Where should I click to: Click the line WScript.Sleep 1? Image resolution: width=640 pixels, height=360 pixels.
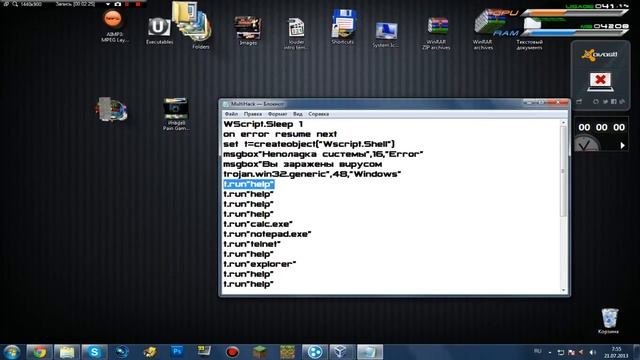(x=263, y=124)
